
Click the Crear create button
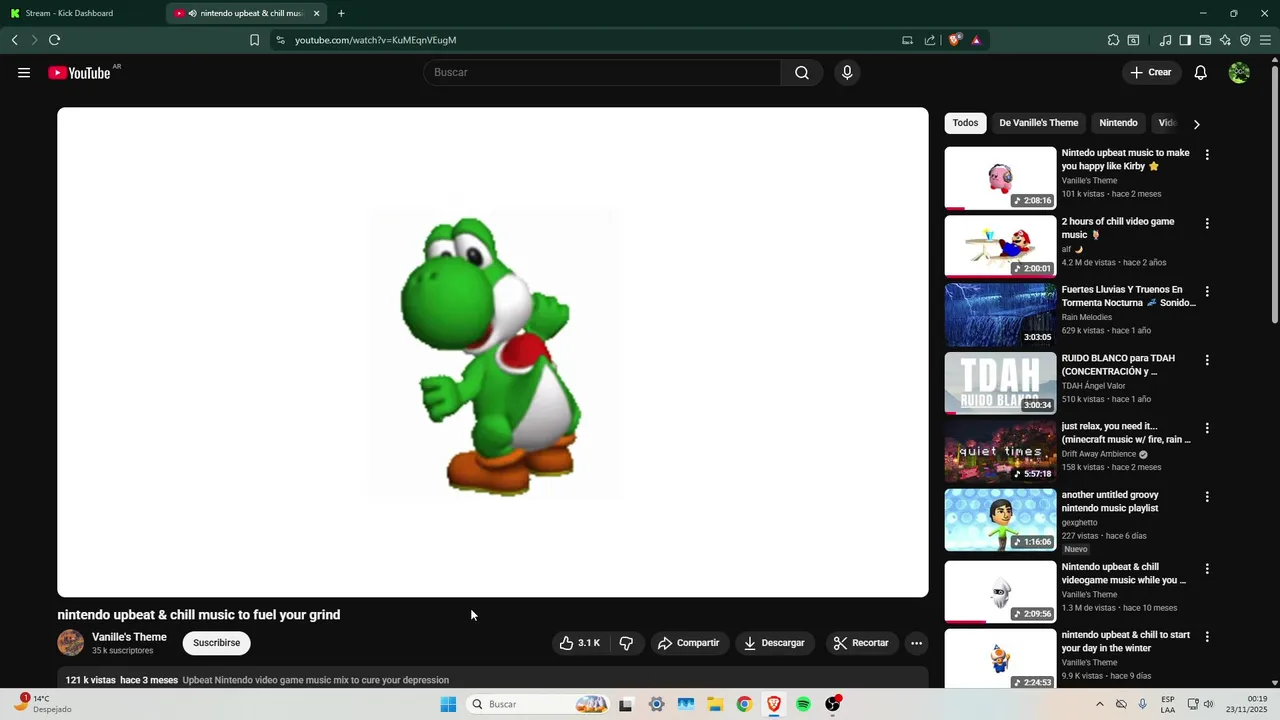1151,72
